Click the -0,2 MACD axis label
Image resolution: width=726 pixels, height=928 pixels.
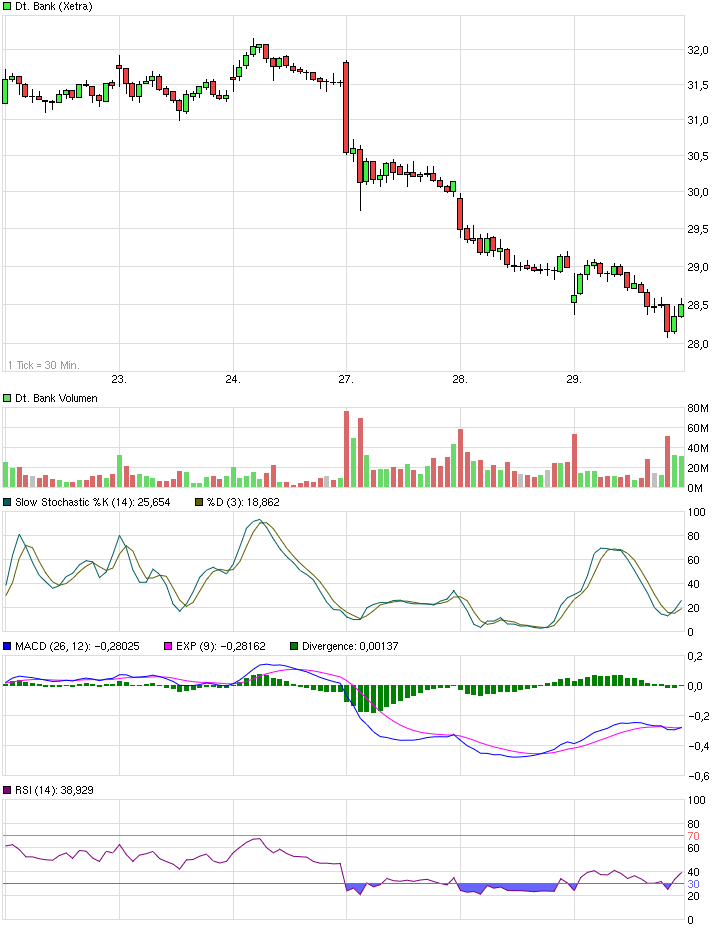point(698,716)
